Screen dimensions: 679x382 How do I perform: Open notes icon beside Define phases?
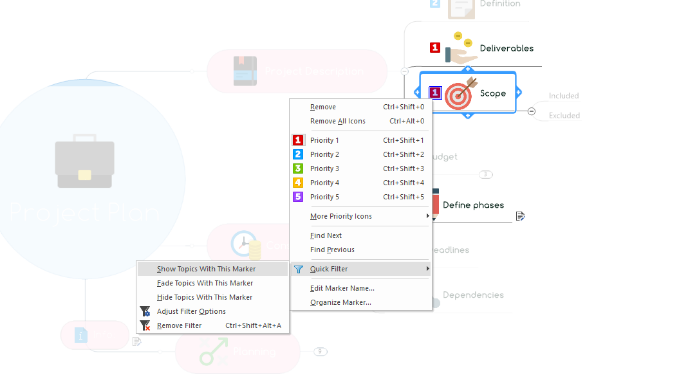(x=521, y=216)
